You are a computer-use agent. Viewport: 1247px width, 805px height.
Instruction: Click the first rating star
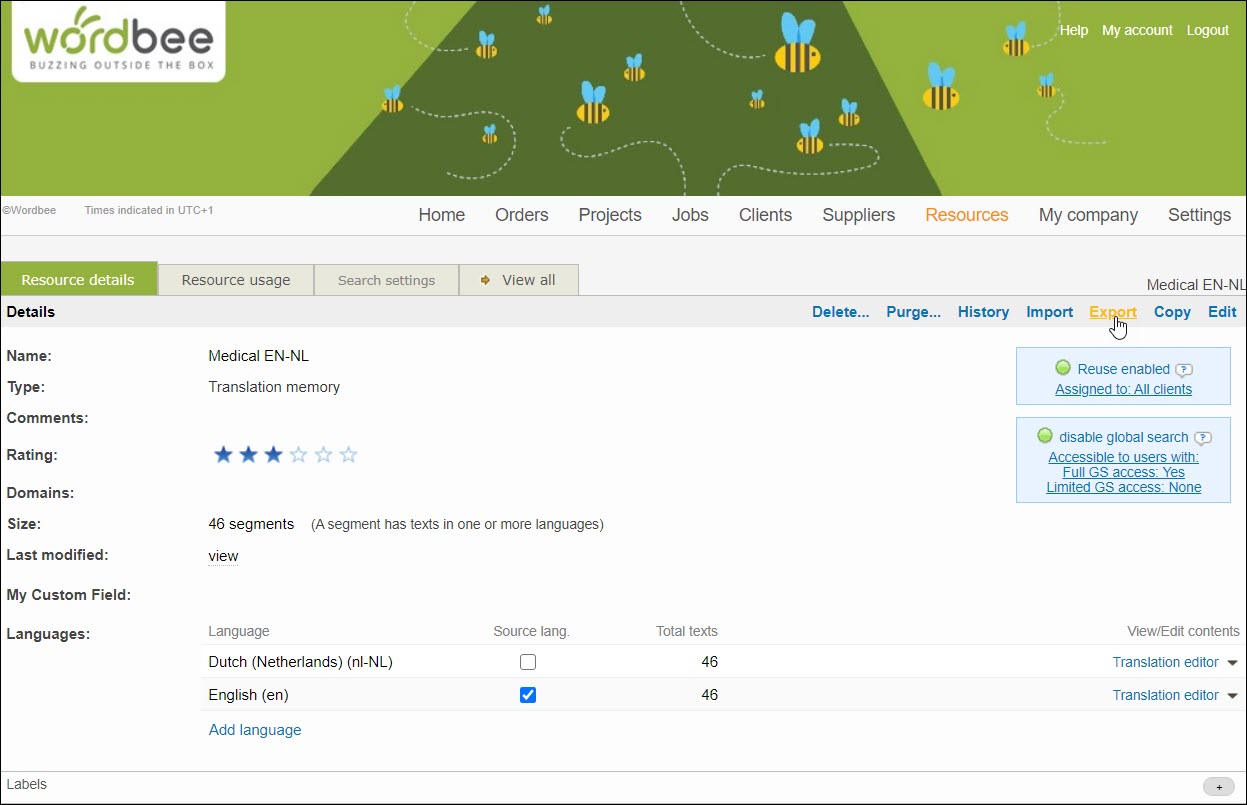[x=223, y=455]
